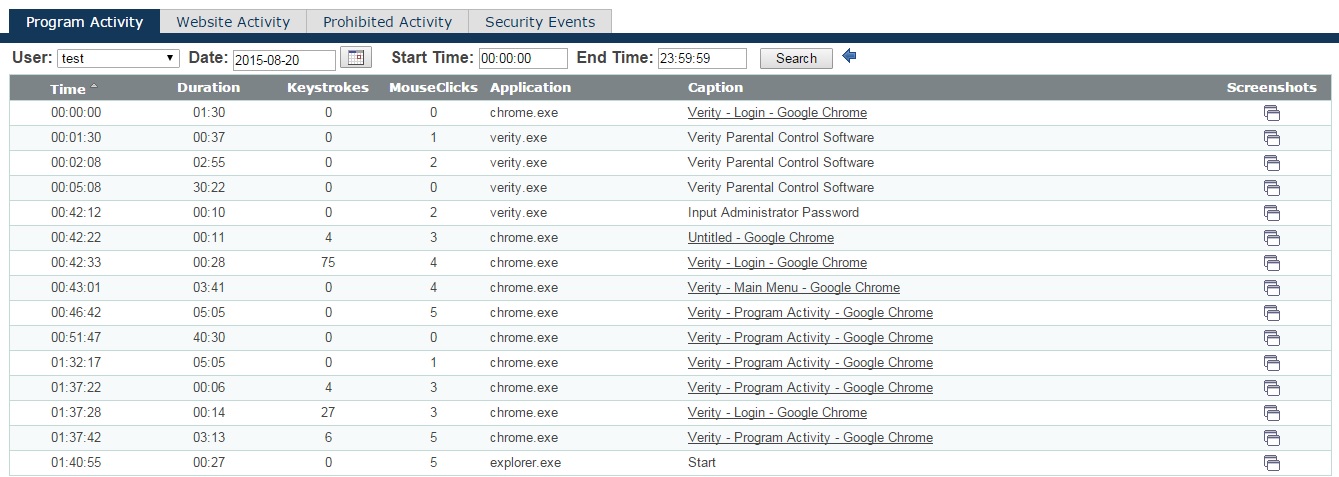
Task: Go to the Security Events tab
Action: click(540, 22)
